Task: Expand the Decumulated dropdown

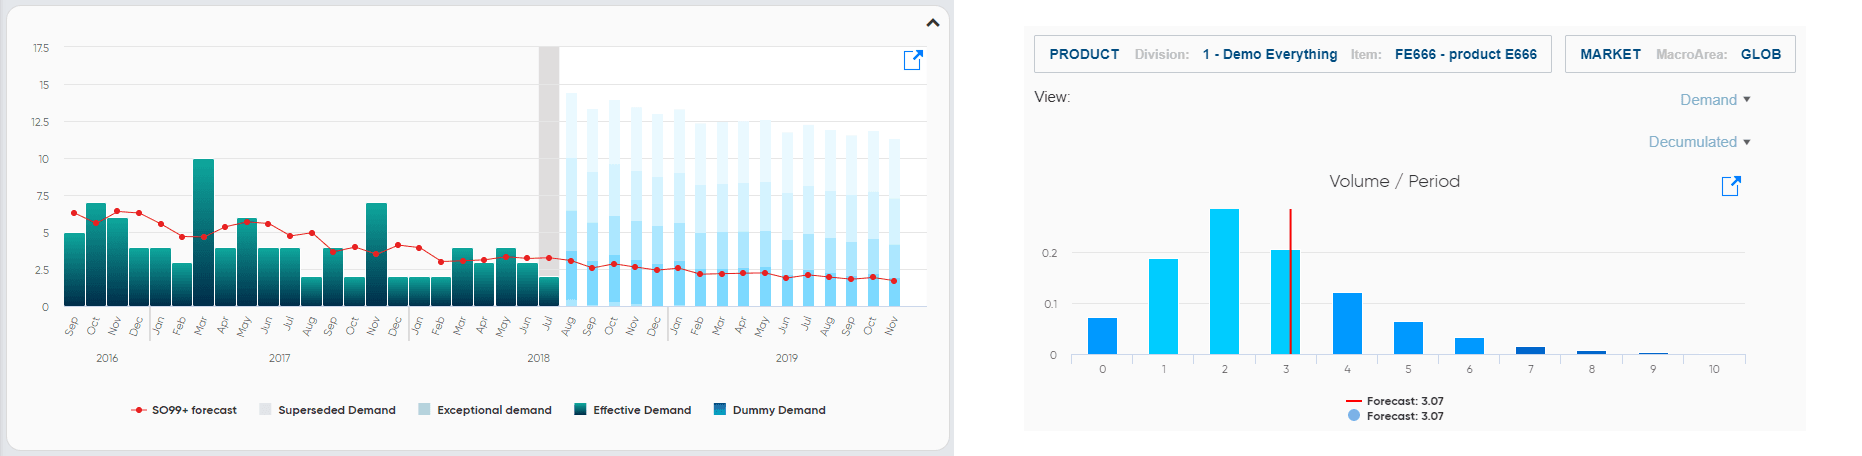Action: point(1699,142)
